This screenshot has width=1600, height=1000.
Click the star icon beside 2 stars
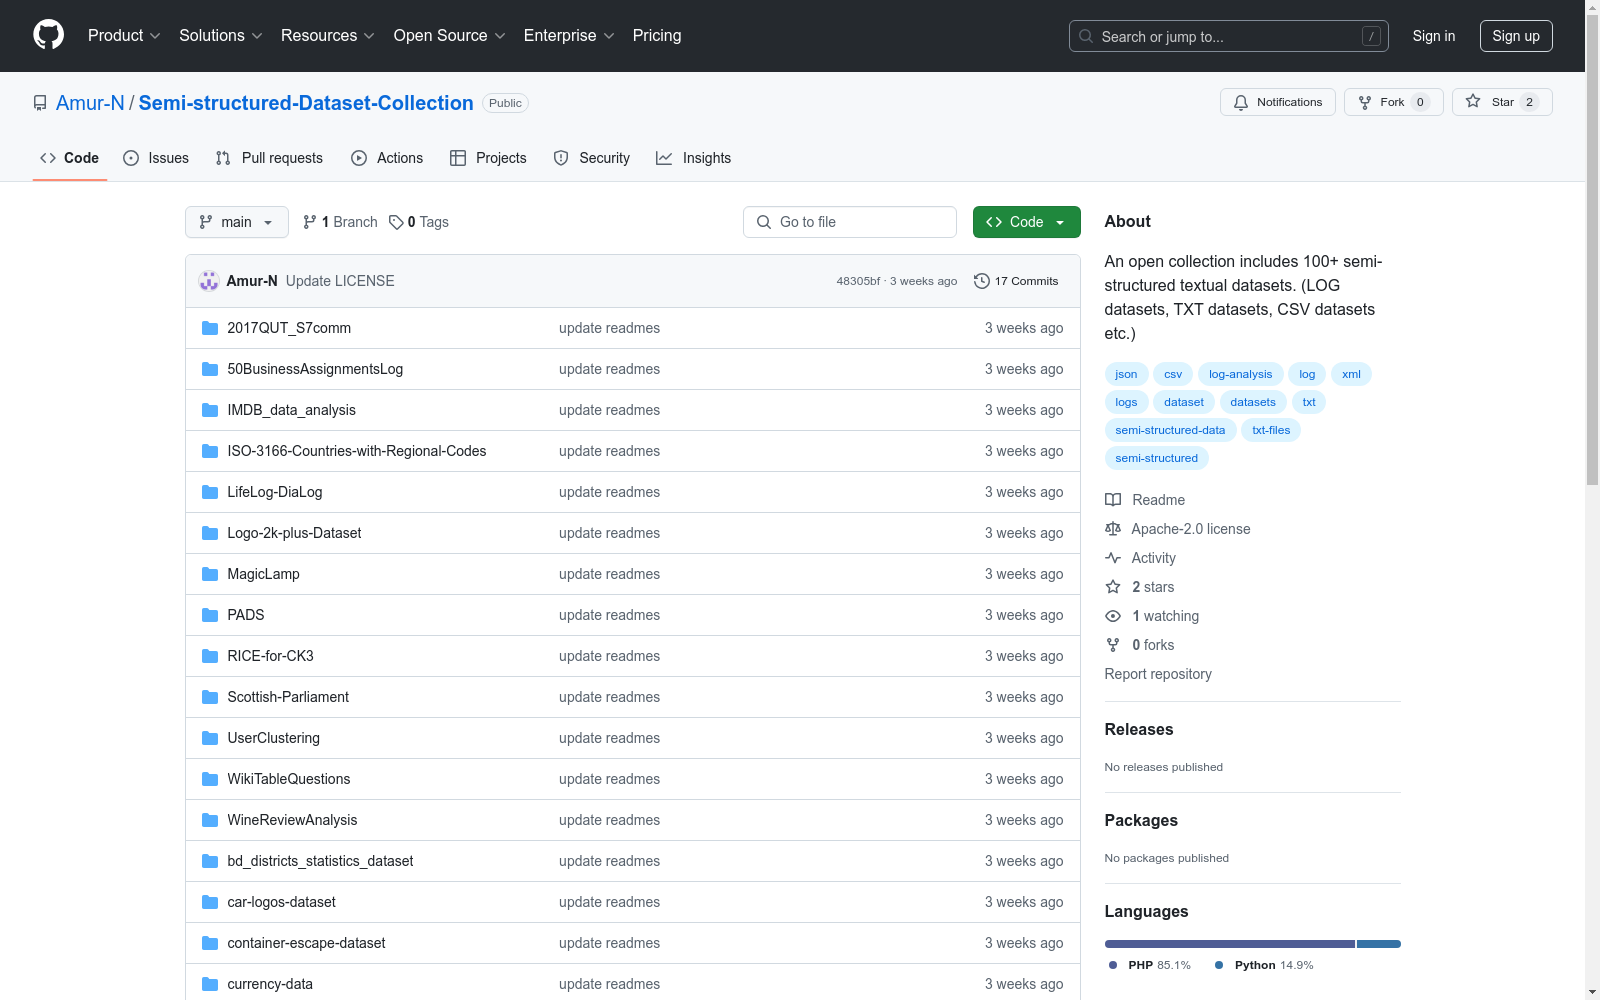tap(1113, 587)
